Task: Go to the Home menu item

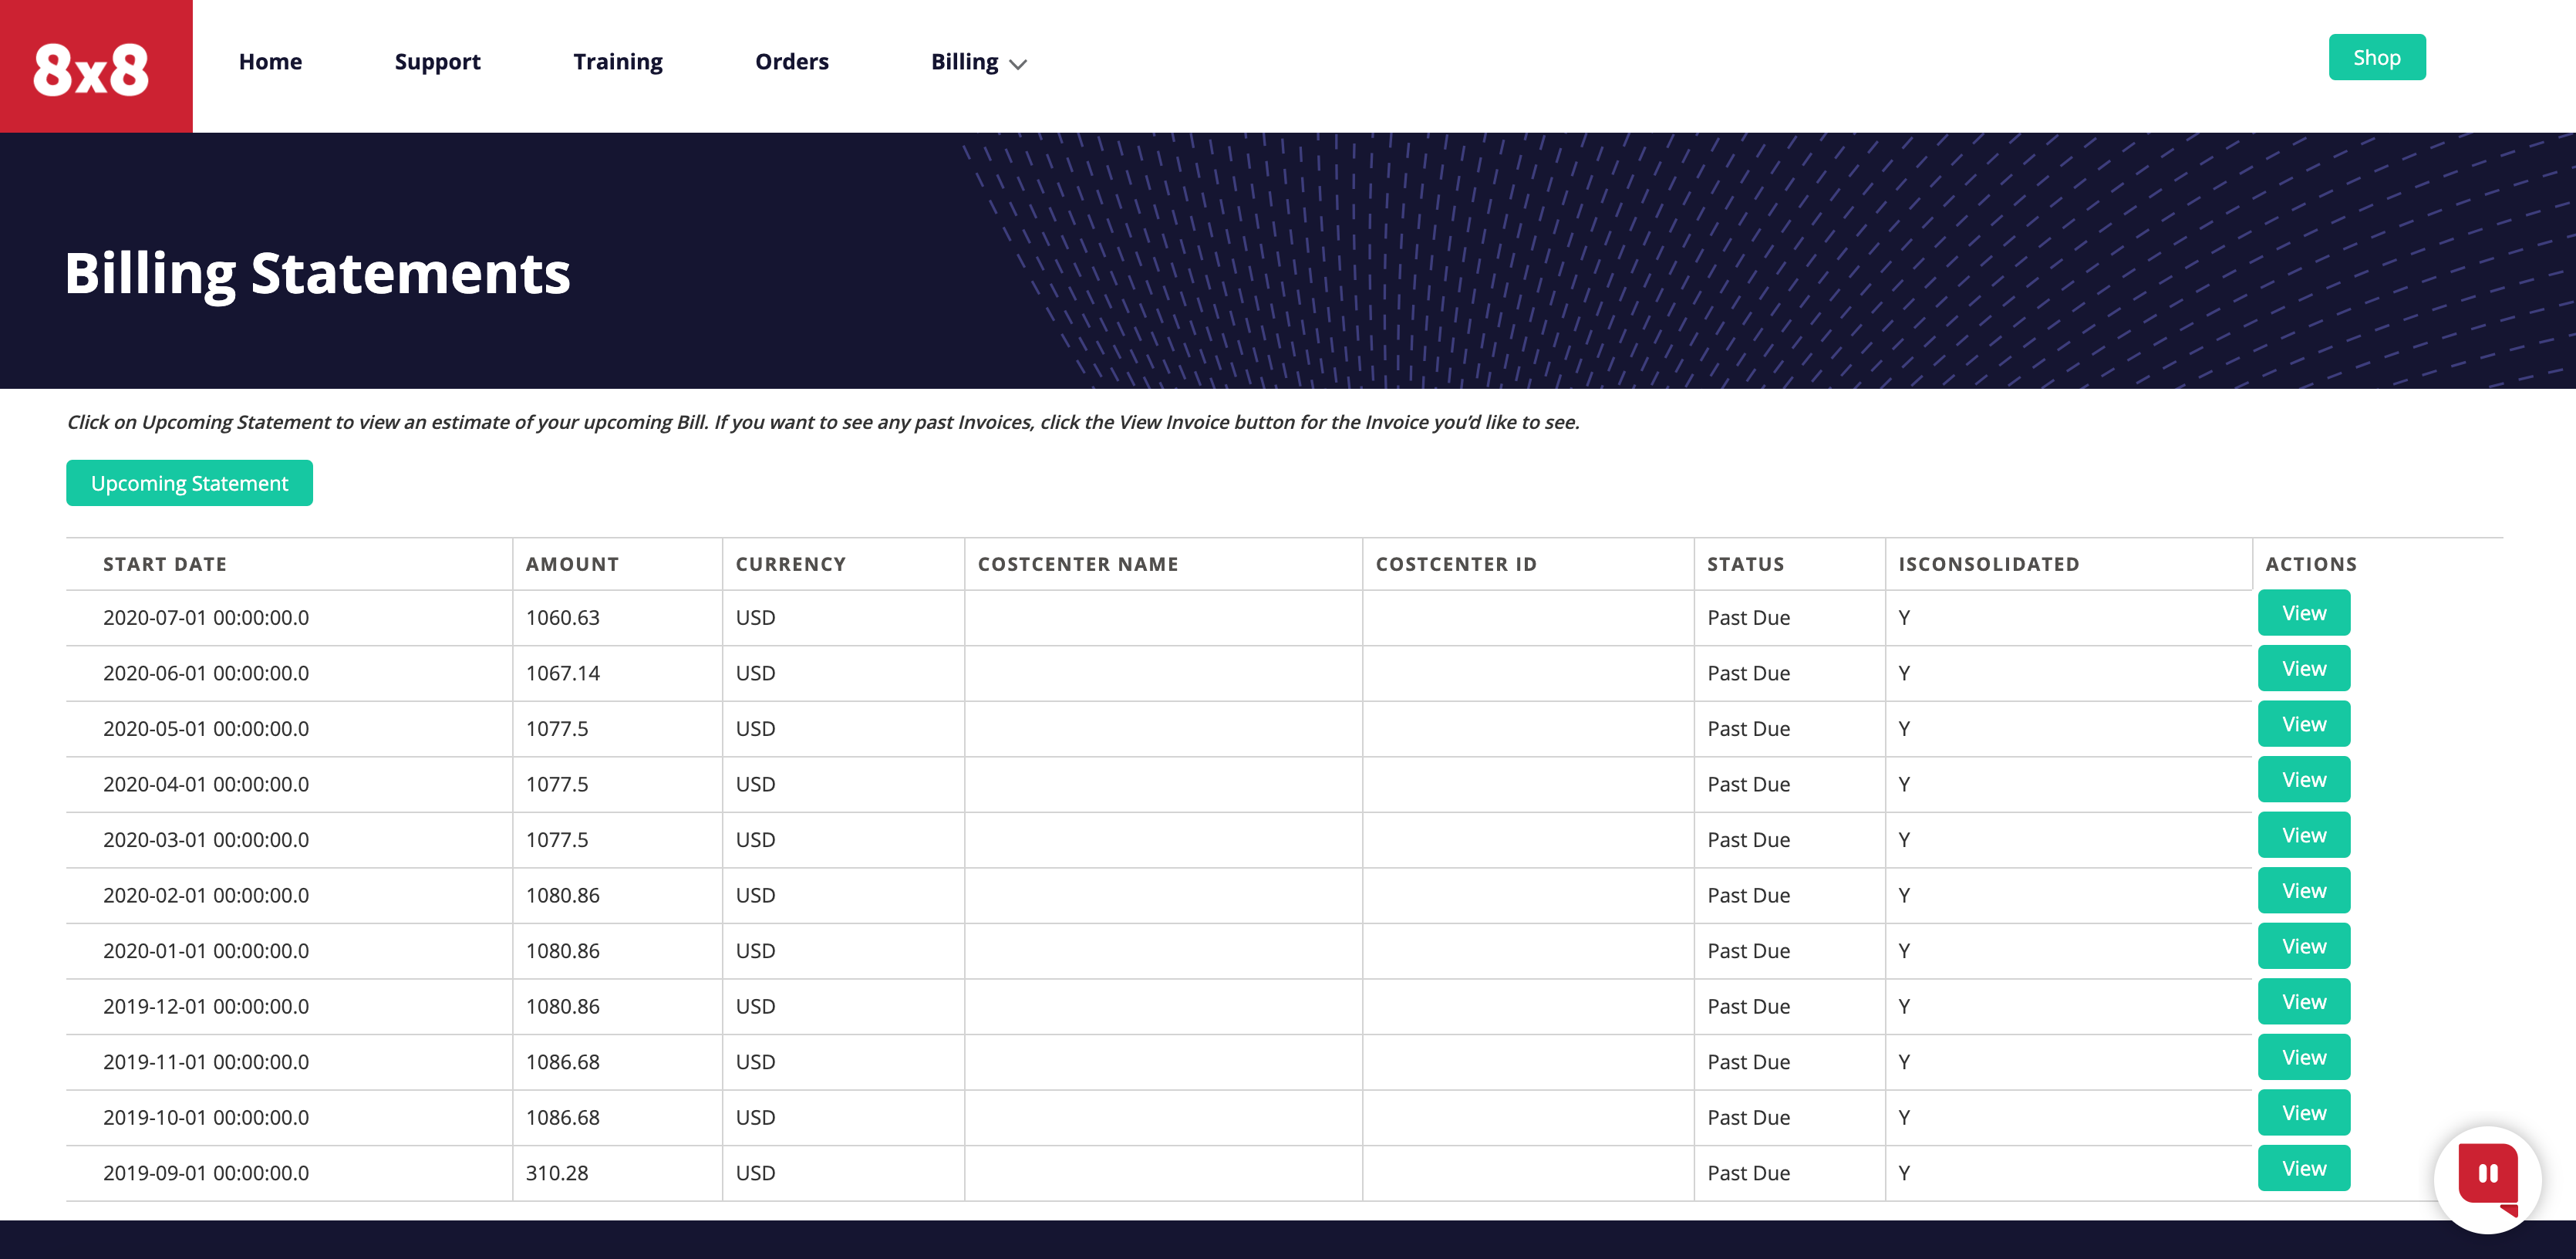Action: [270, 62]
